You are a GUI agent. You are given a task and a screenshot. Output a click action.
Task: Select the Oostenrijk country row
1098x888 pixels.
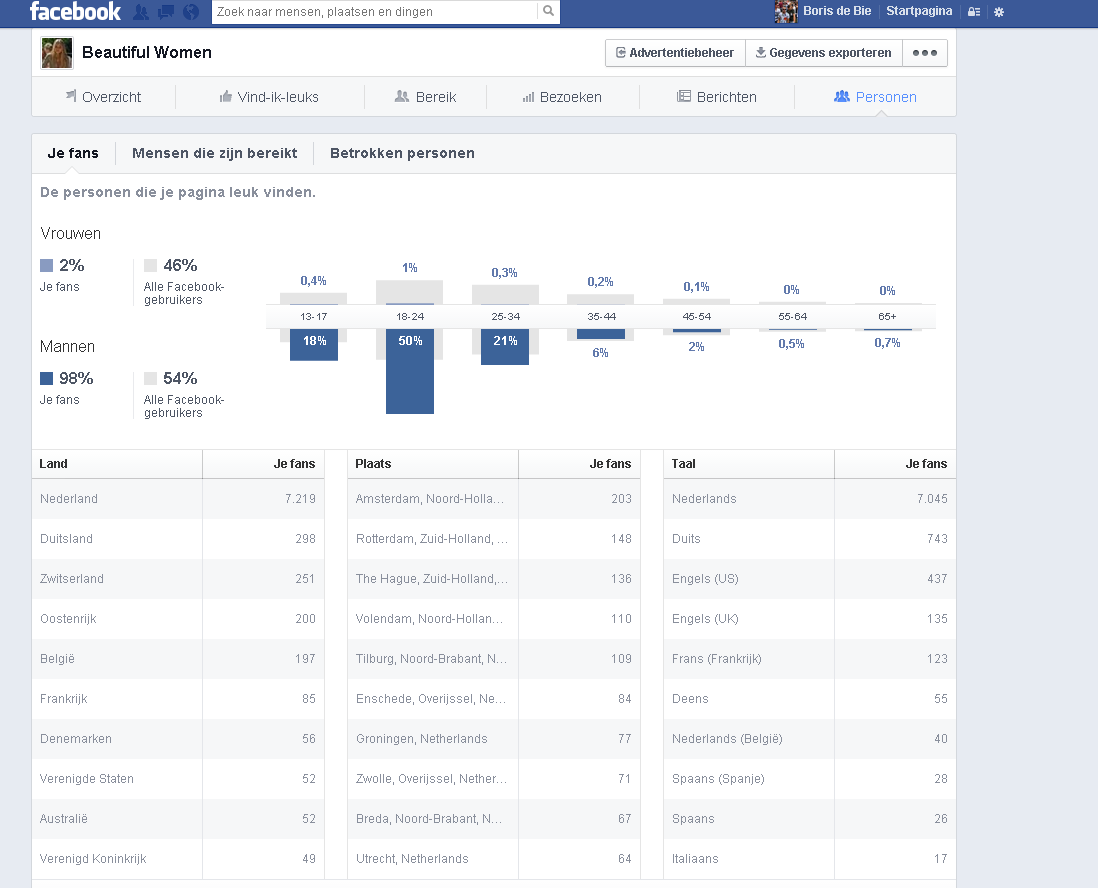click(178, 618)
